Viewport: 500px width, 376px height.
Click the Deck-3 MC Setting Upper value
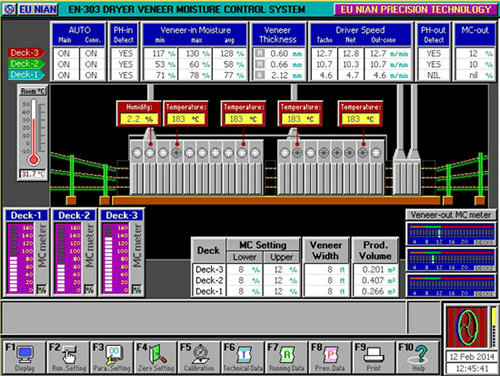(x=283, y=269)
